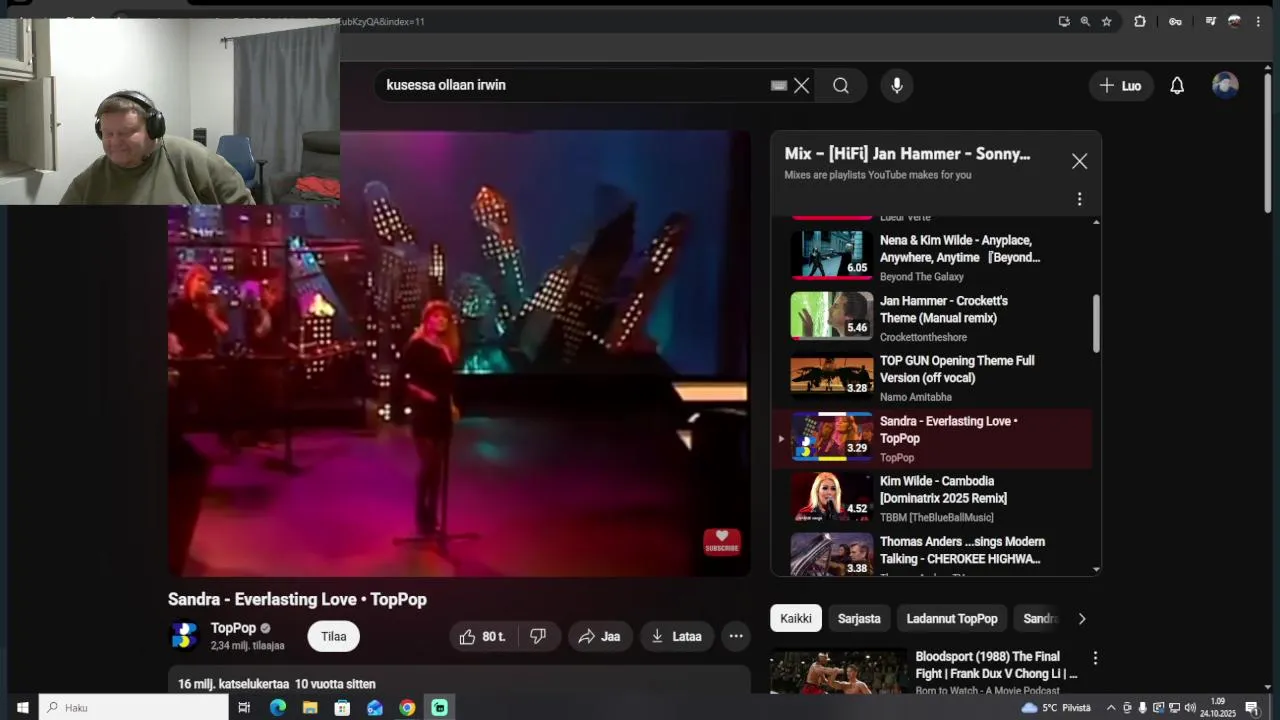Click the red Subscribe watermark on video
1280x720 pixels.
click(x=722, y=541)
